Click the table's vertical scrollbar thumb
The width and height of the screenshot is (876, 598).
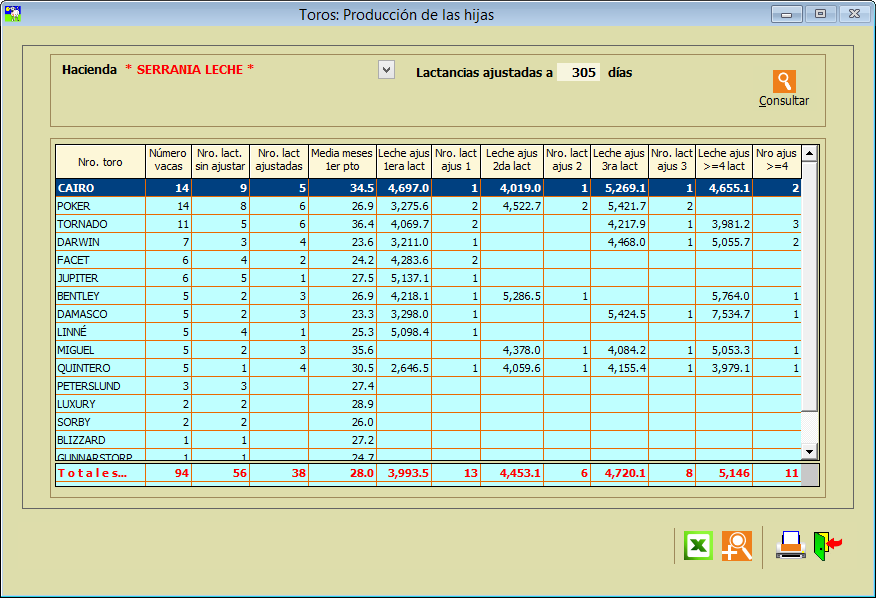(810, 285)
